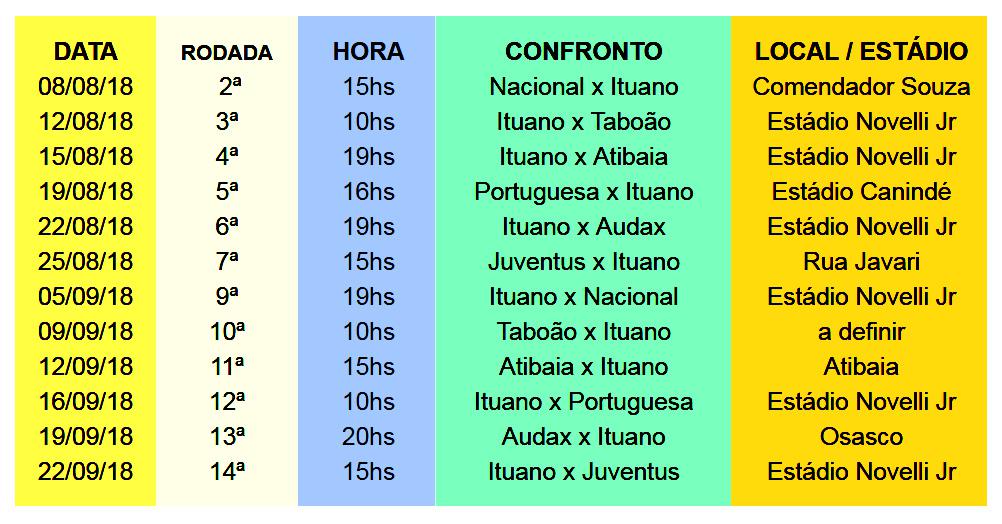Select the 20hs time cell
The height and width of the screenshot is (524, 1002).
(x=368, y=436)
